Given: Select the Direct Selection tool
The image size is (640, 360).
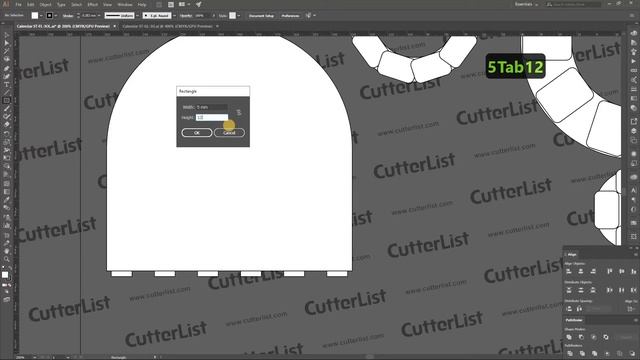Looking at the screenshot, I should (7, 43).
